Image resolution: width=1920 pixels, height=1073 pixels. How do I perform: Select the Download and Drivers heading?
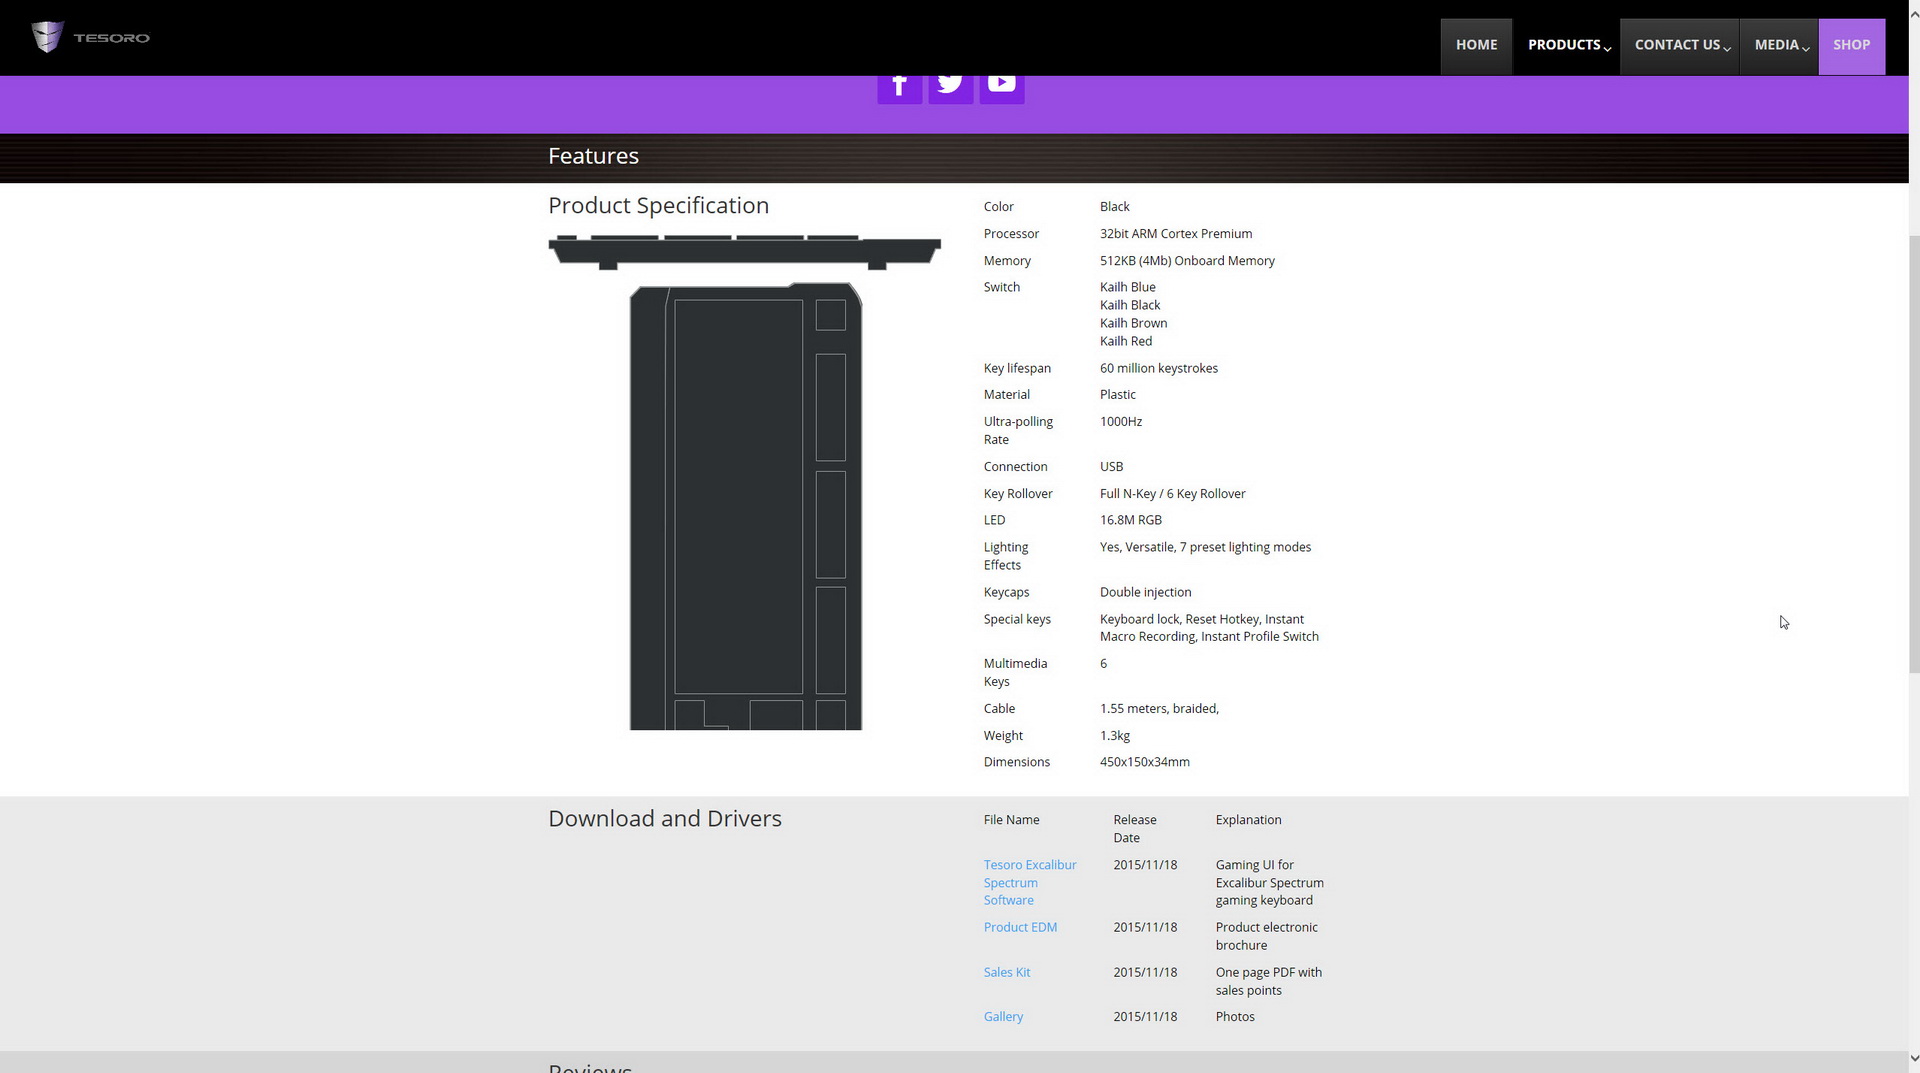[665, 818]
